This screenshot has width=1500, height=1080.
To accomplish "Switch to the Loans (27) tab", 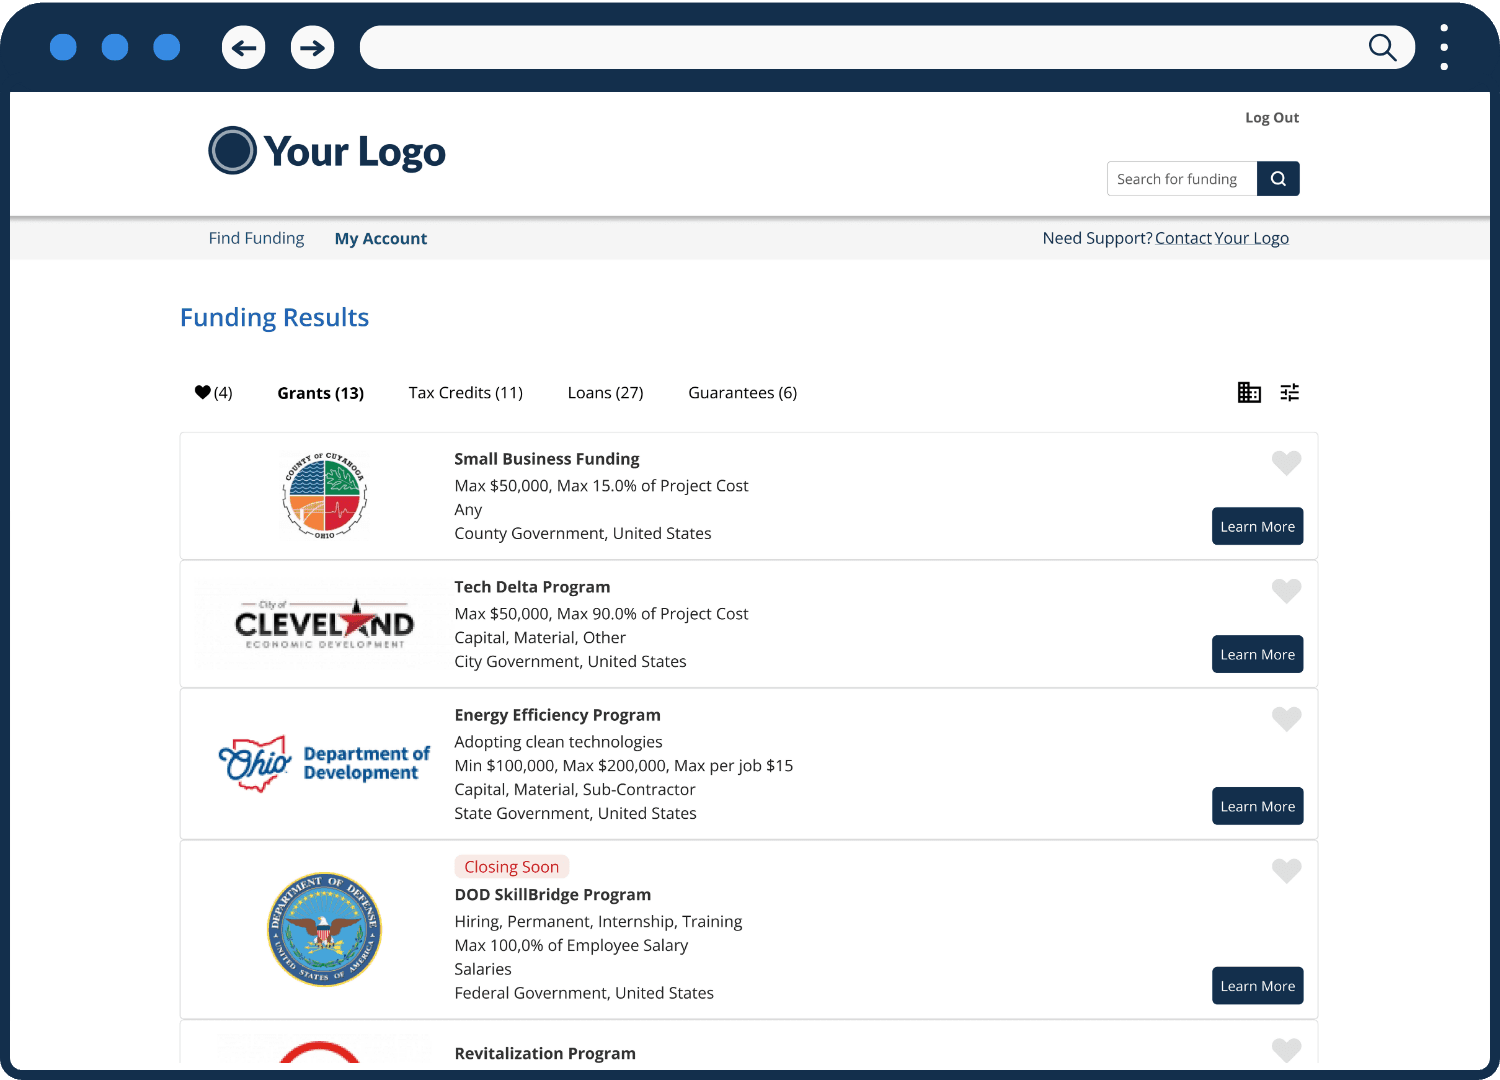I will pyautogui.click(x=605, y=392).
